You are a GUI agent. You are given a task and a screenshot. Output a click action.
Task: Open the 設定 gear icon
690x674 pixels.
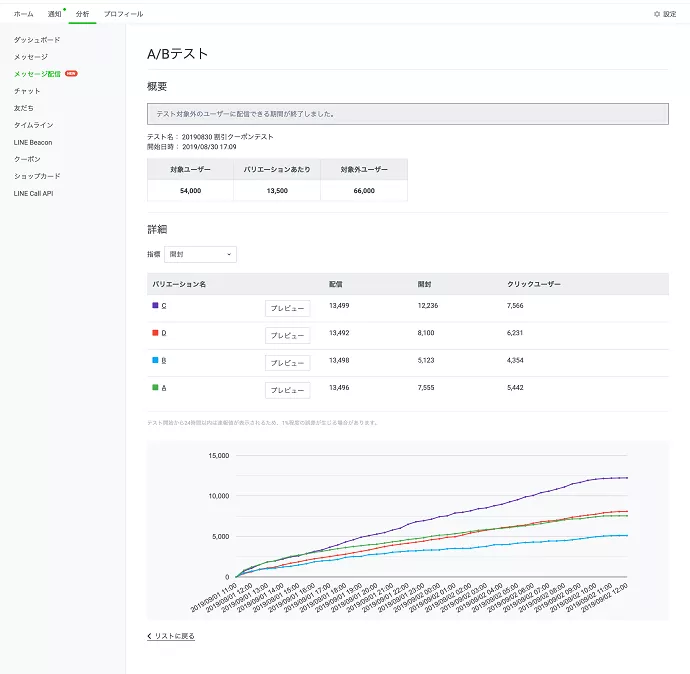pos(657,14)
